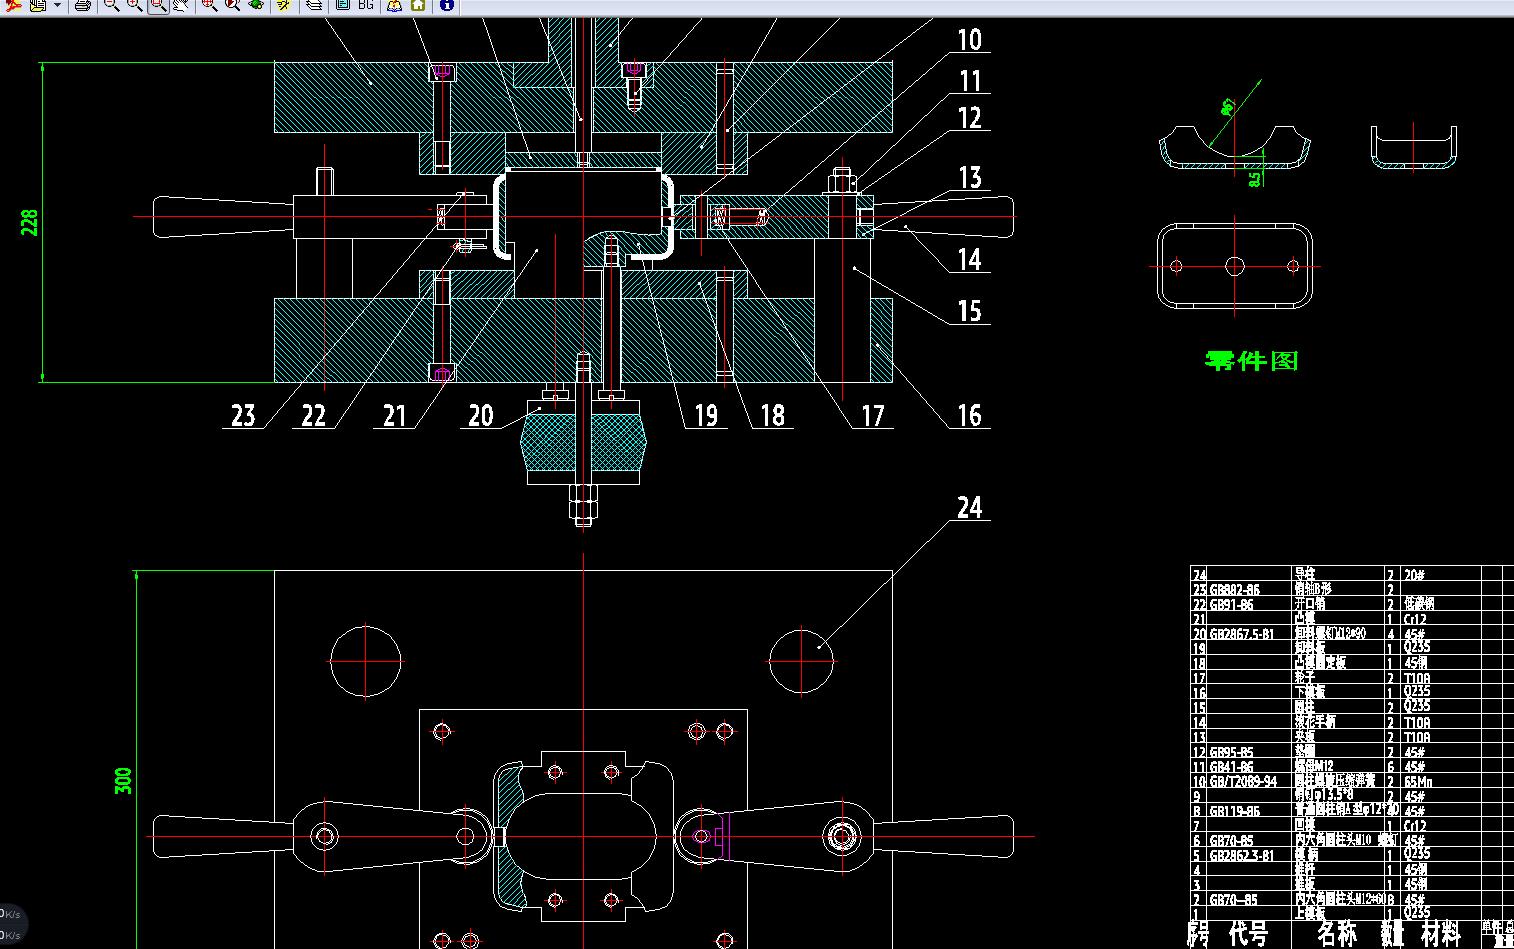Click leader callout number 22 below assembly view

click(x=314, y=416)
